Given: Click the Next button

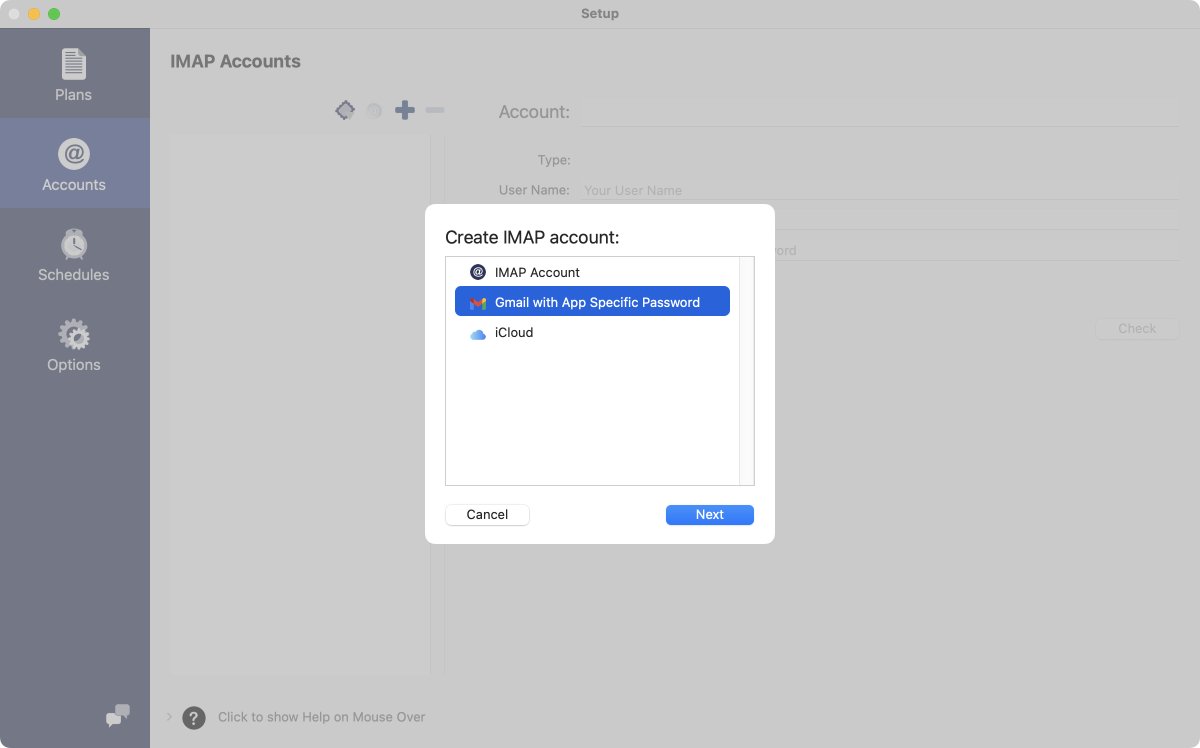Looking at the screenshot, I should pos(709,514).
